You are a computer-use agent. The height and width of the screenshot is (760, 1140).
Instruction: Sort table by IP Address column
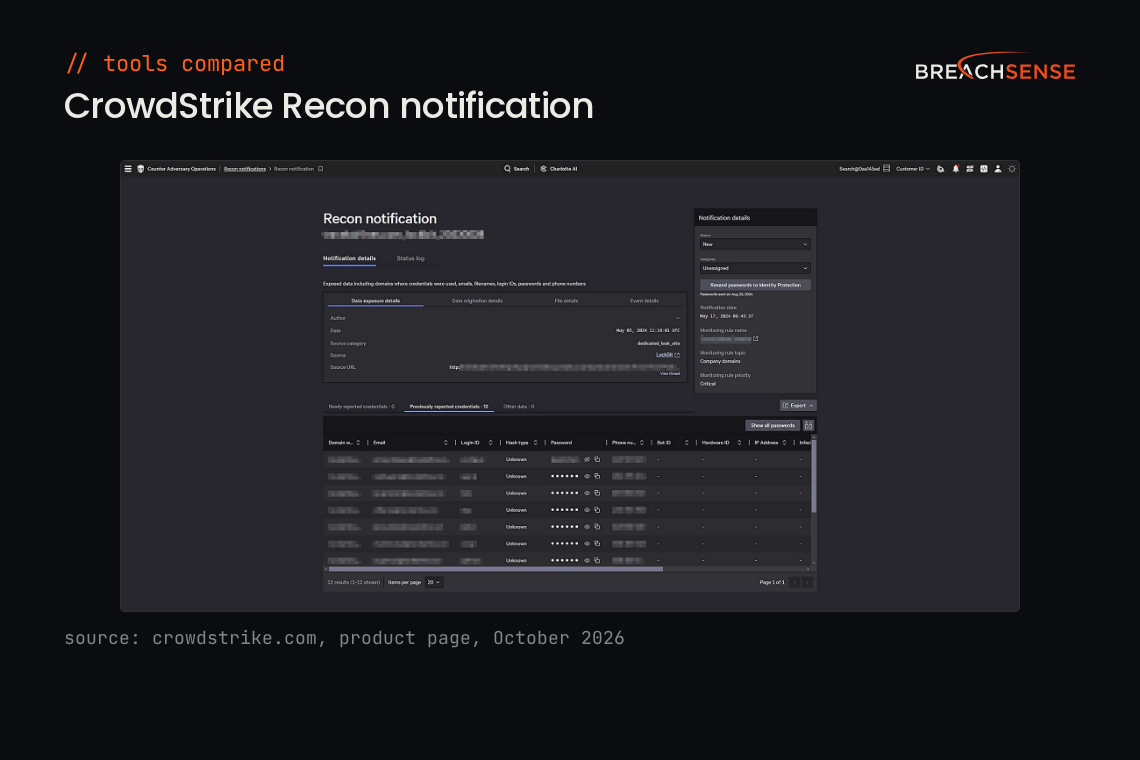[x=784, y=442]
